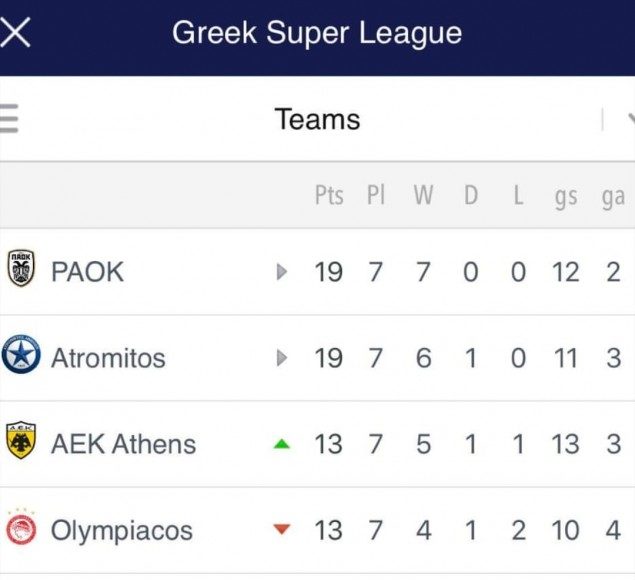Open the hamburger menu icon
The height and width of the screenshot is (580, 635).
click(8, 119)
